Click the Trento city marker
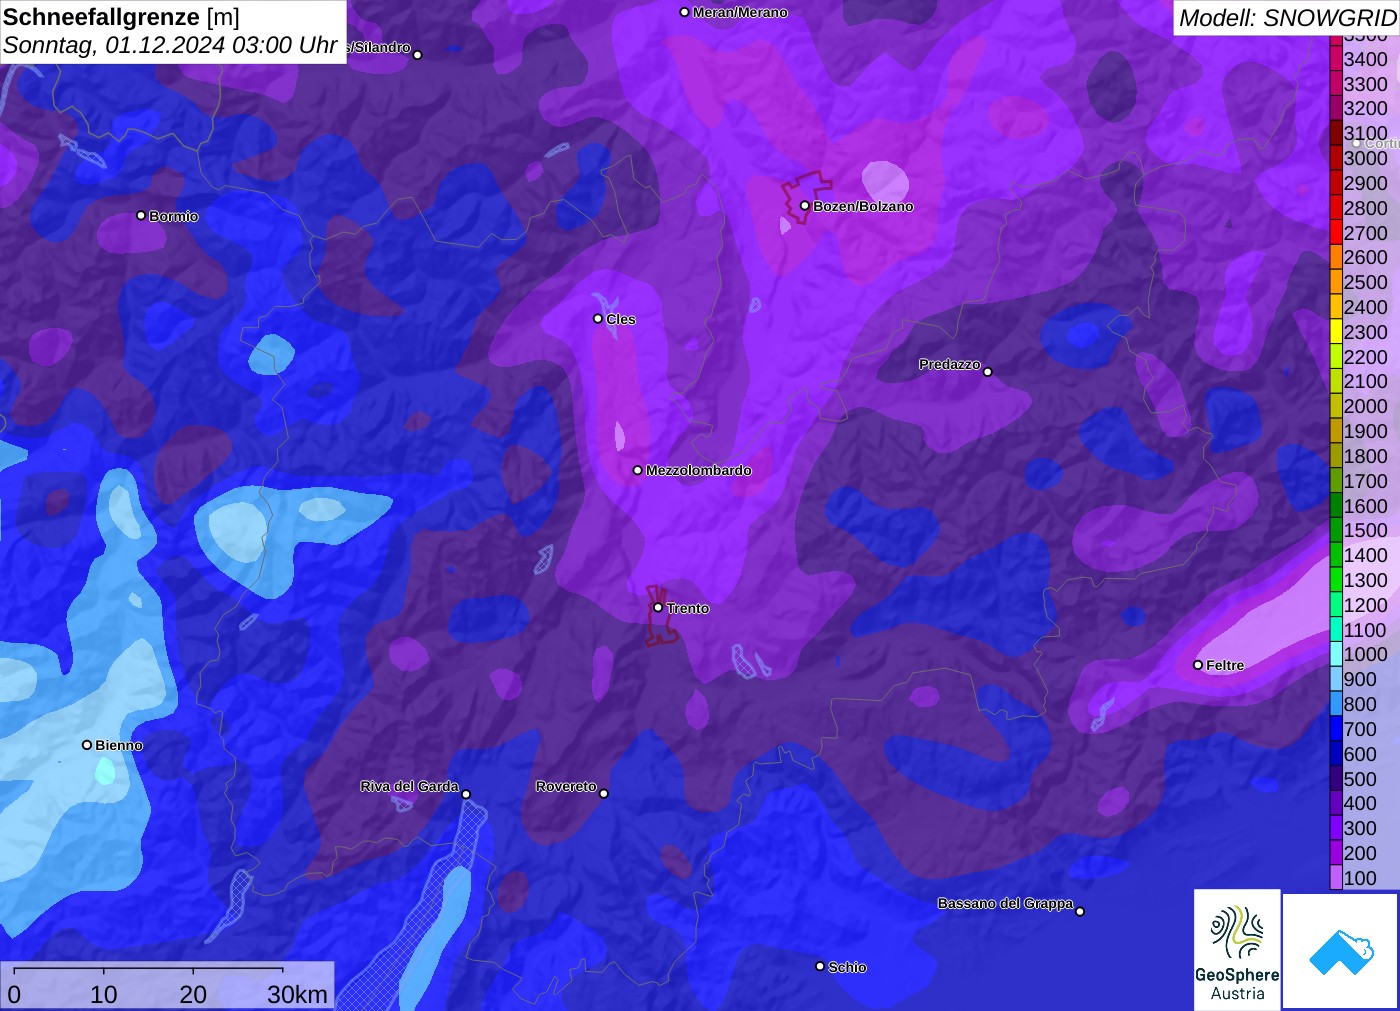 [x=658, y=608]
